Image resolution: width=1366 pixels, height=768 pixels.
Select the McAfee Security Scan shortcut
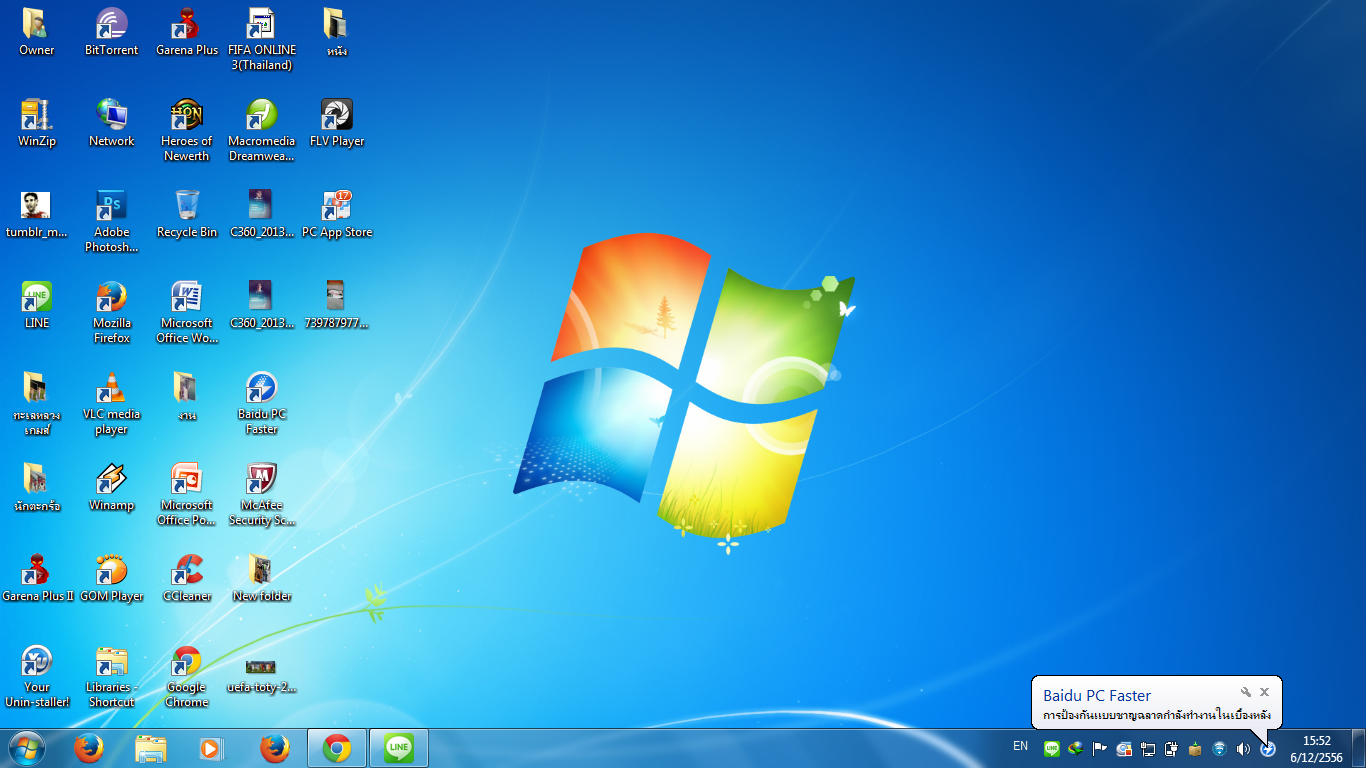pos(261,494)
